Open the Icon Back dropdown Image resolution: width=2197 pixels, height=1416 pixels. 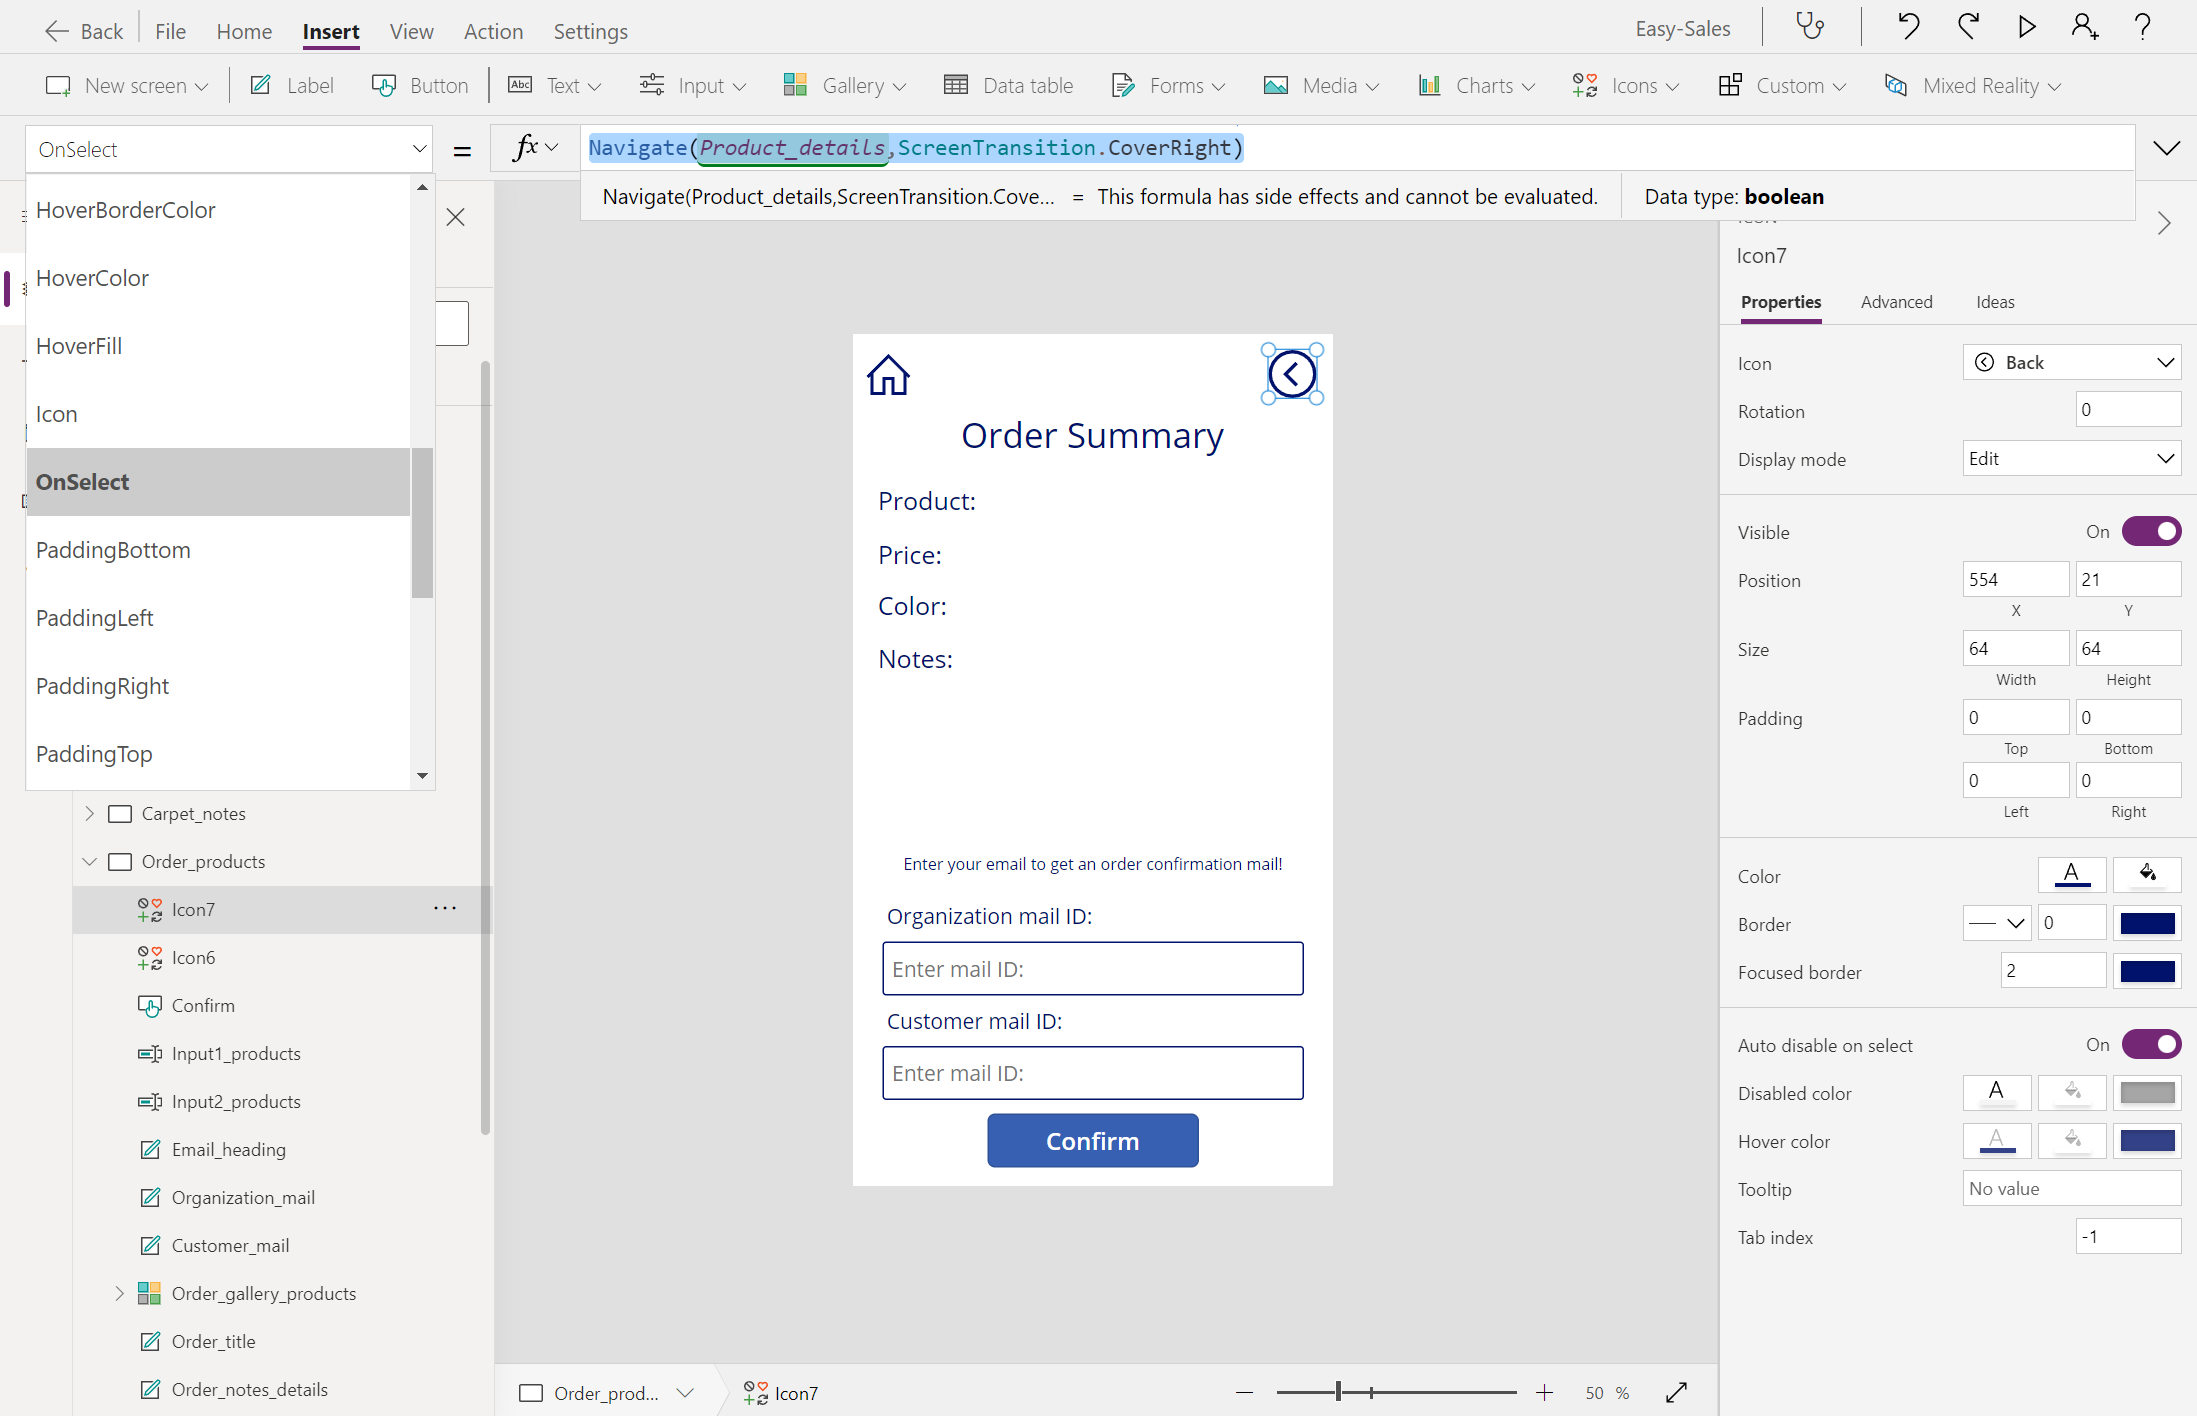click(2072, 362)
